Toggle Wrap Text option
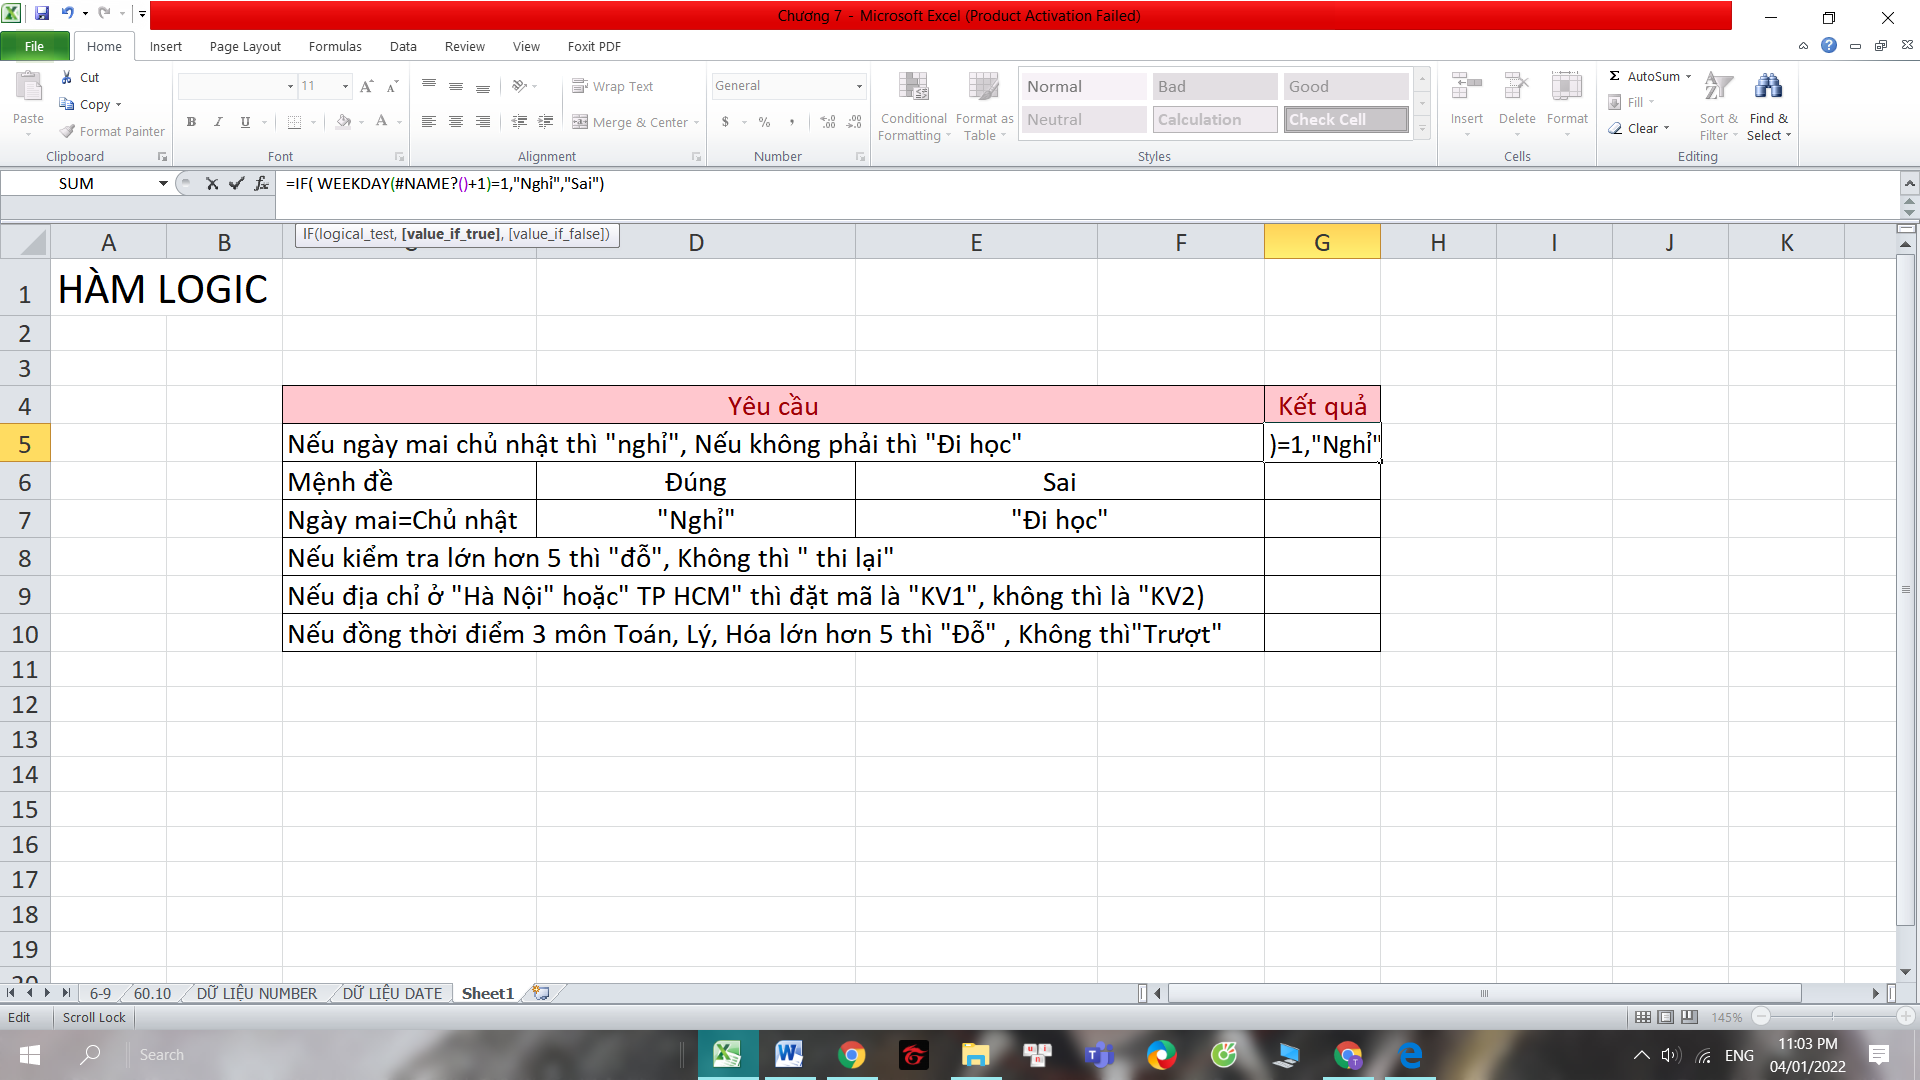The image size is (1920, 1080). click(x=612, y=86)
